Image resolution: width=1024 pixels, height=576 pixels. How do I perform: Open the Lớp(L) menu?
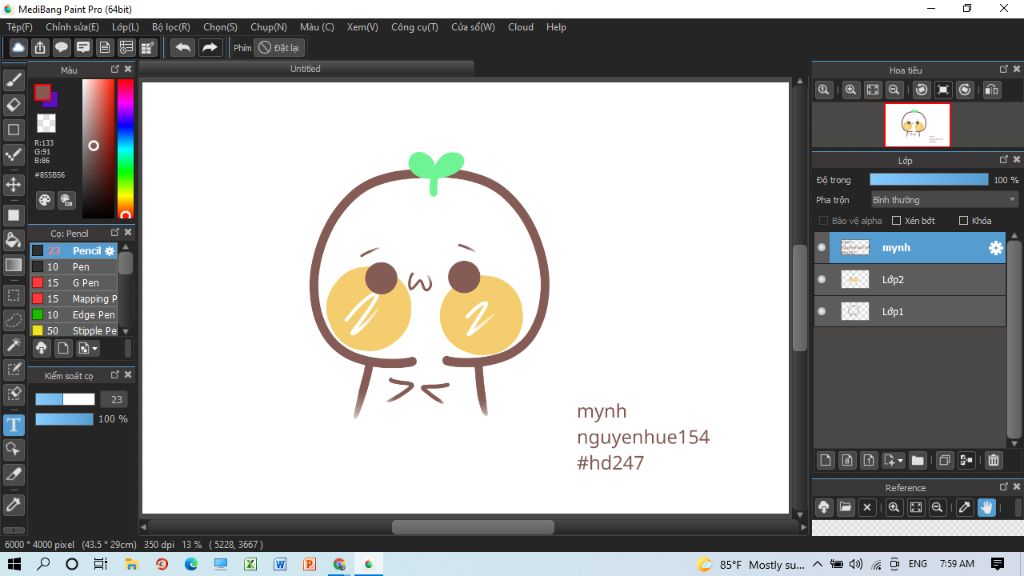point(125,27)
